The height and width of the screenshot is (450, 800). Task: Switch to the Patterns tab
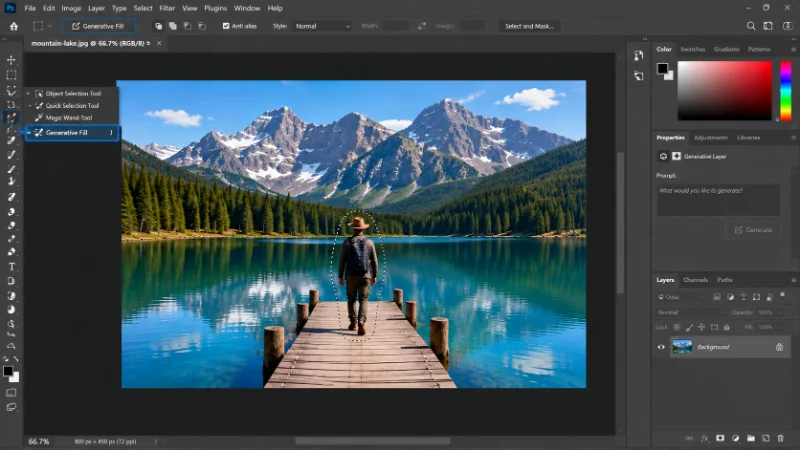click(x=759, y=49)
